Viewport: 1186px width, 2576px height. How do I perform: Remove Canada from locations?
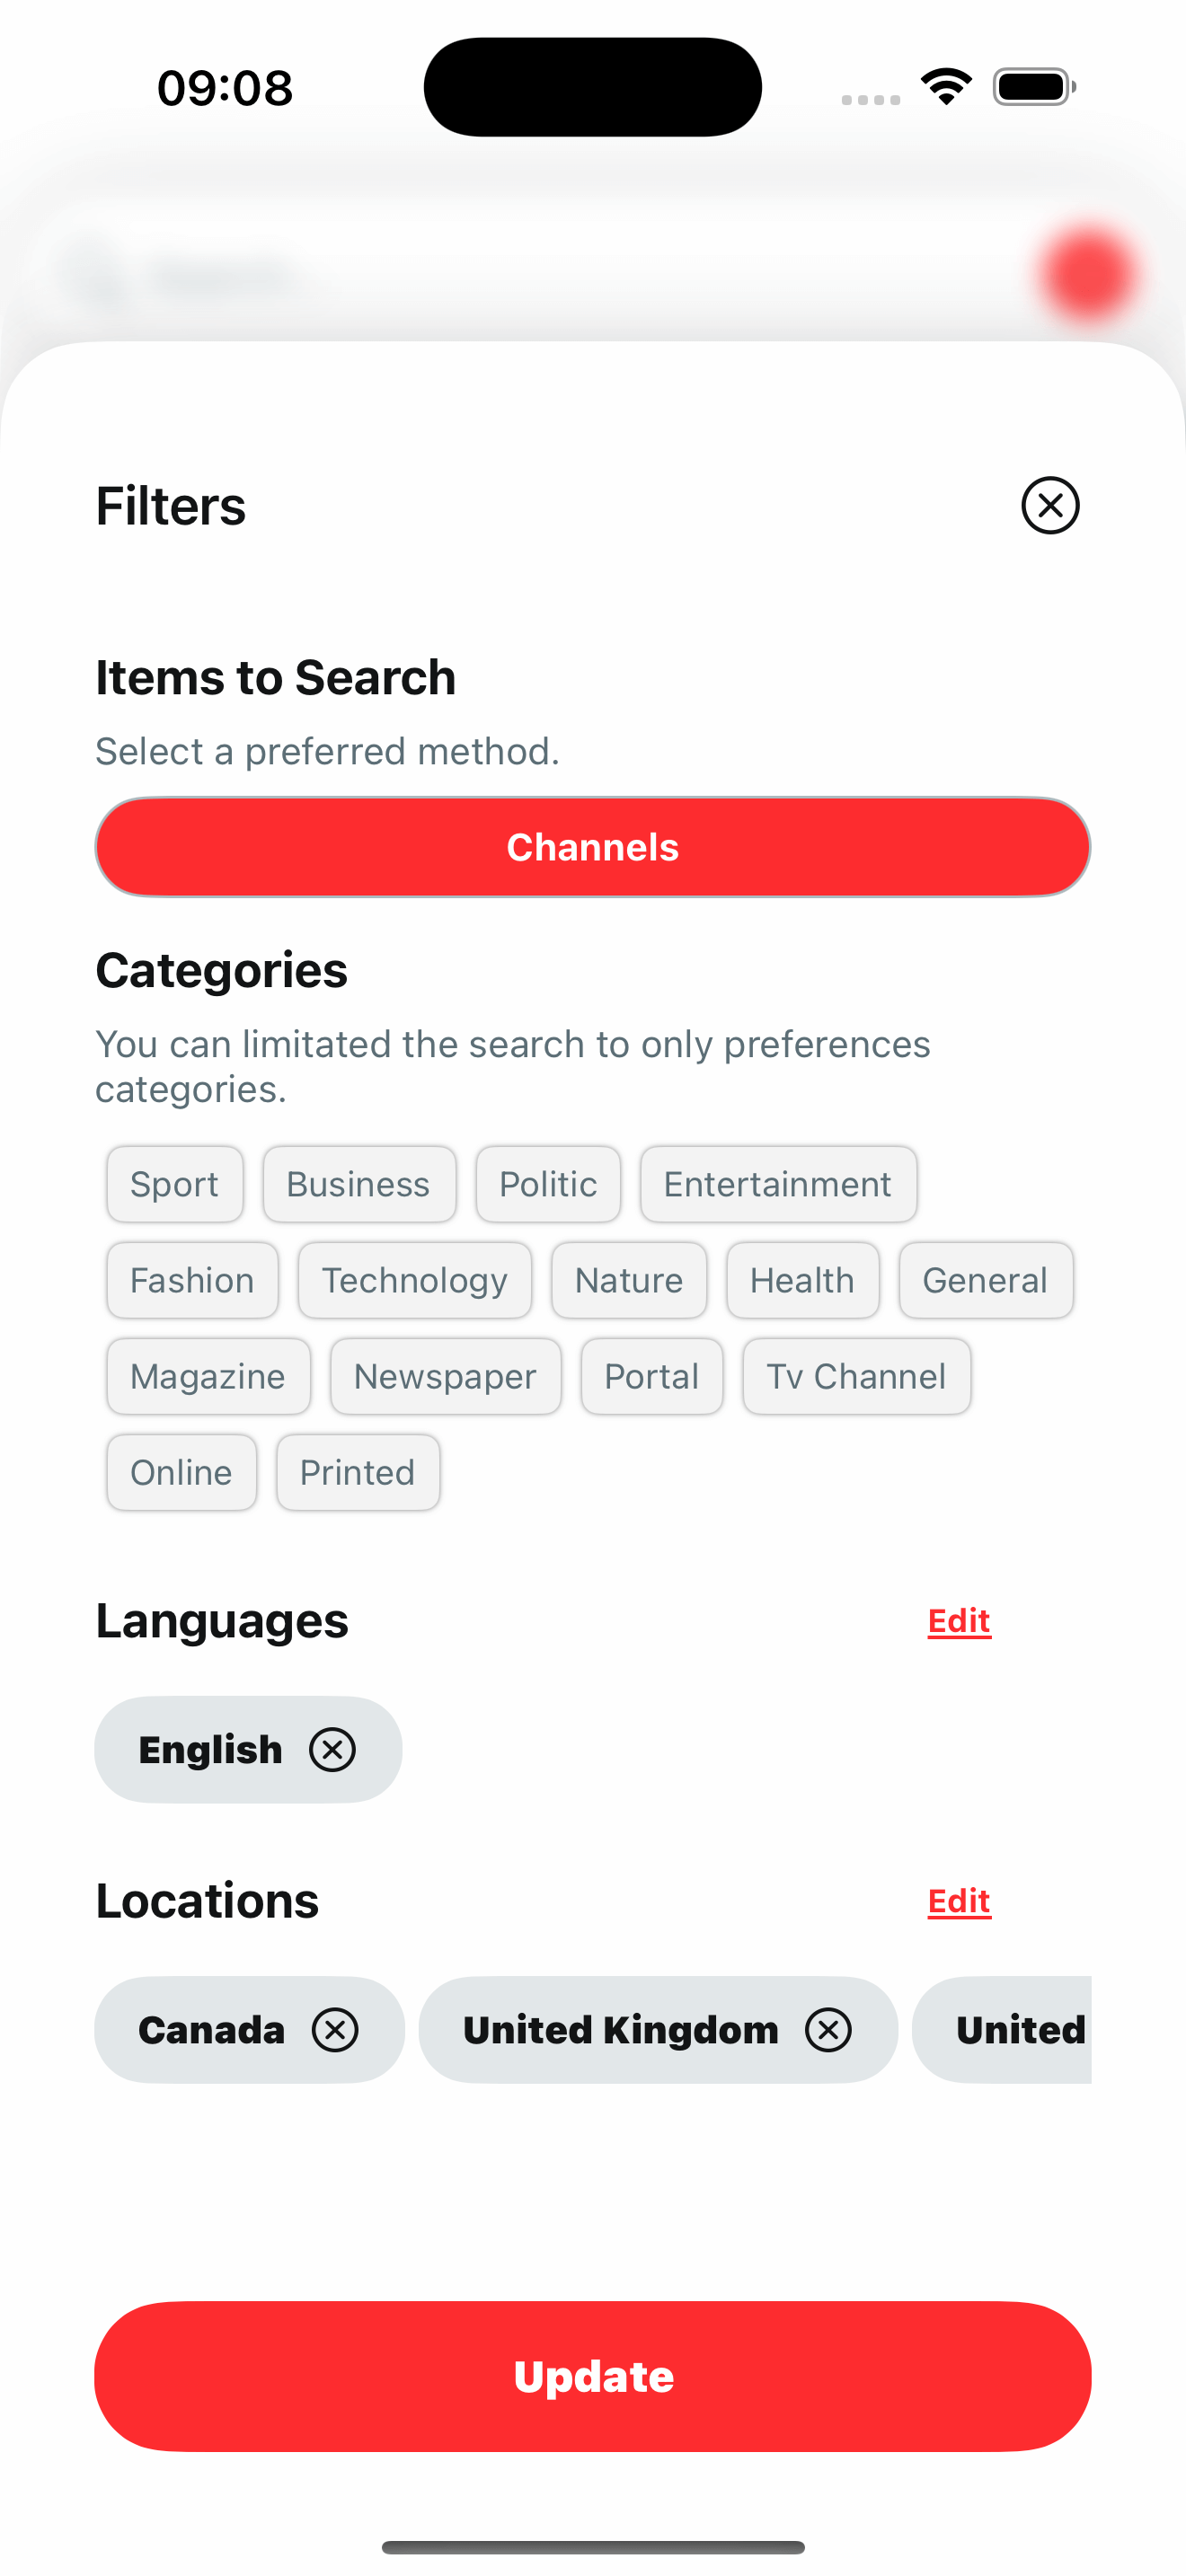pyautogui.click(x=335, y=2030)
